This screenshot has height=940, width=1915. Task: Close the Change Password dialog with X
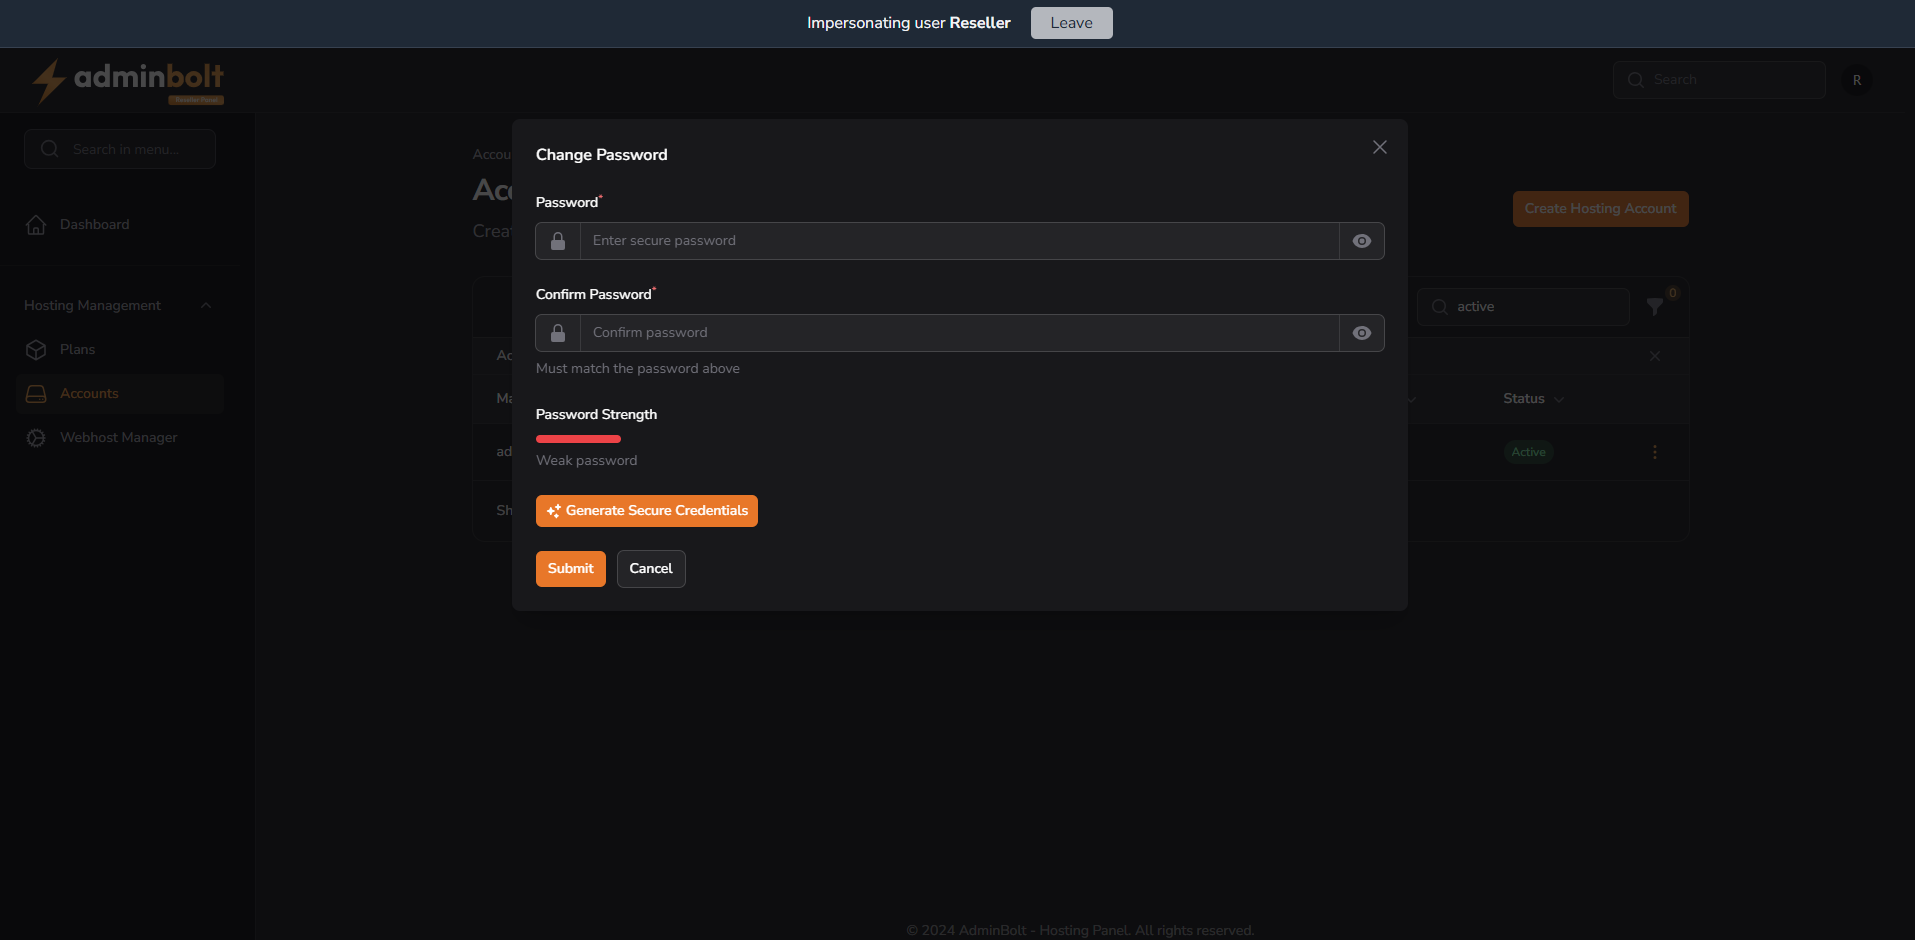(x=1379, y=147)
